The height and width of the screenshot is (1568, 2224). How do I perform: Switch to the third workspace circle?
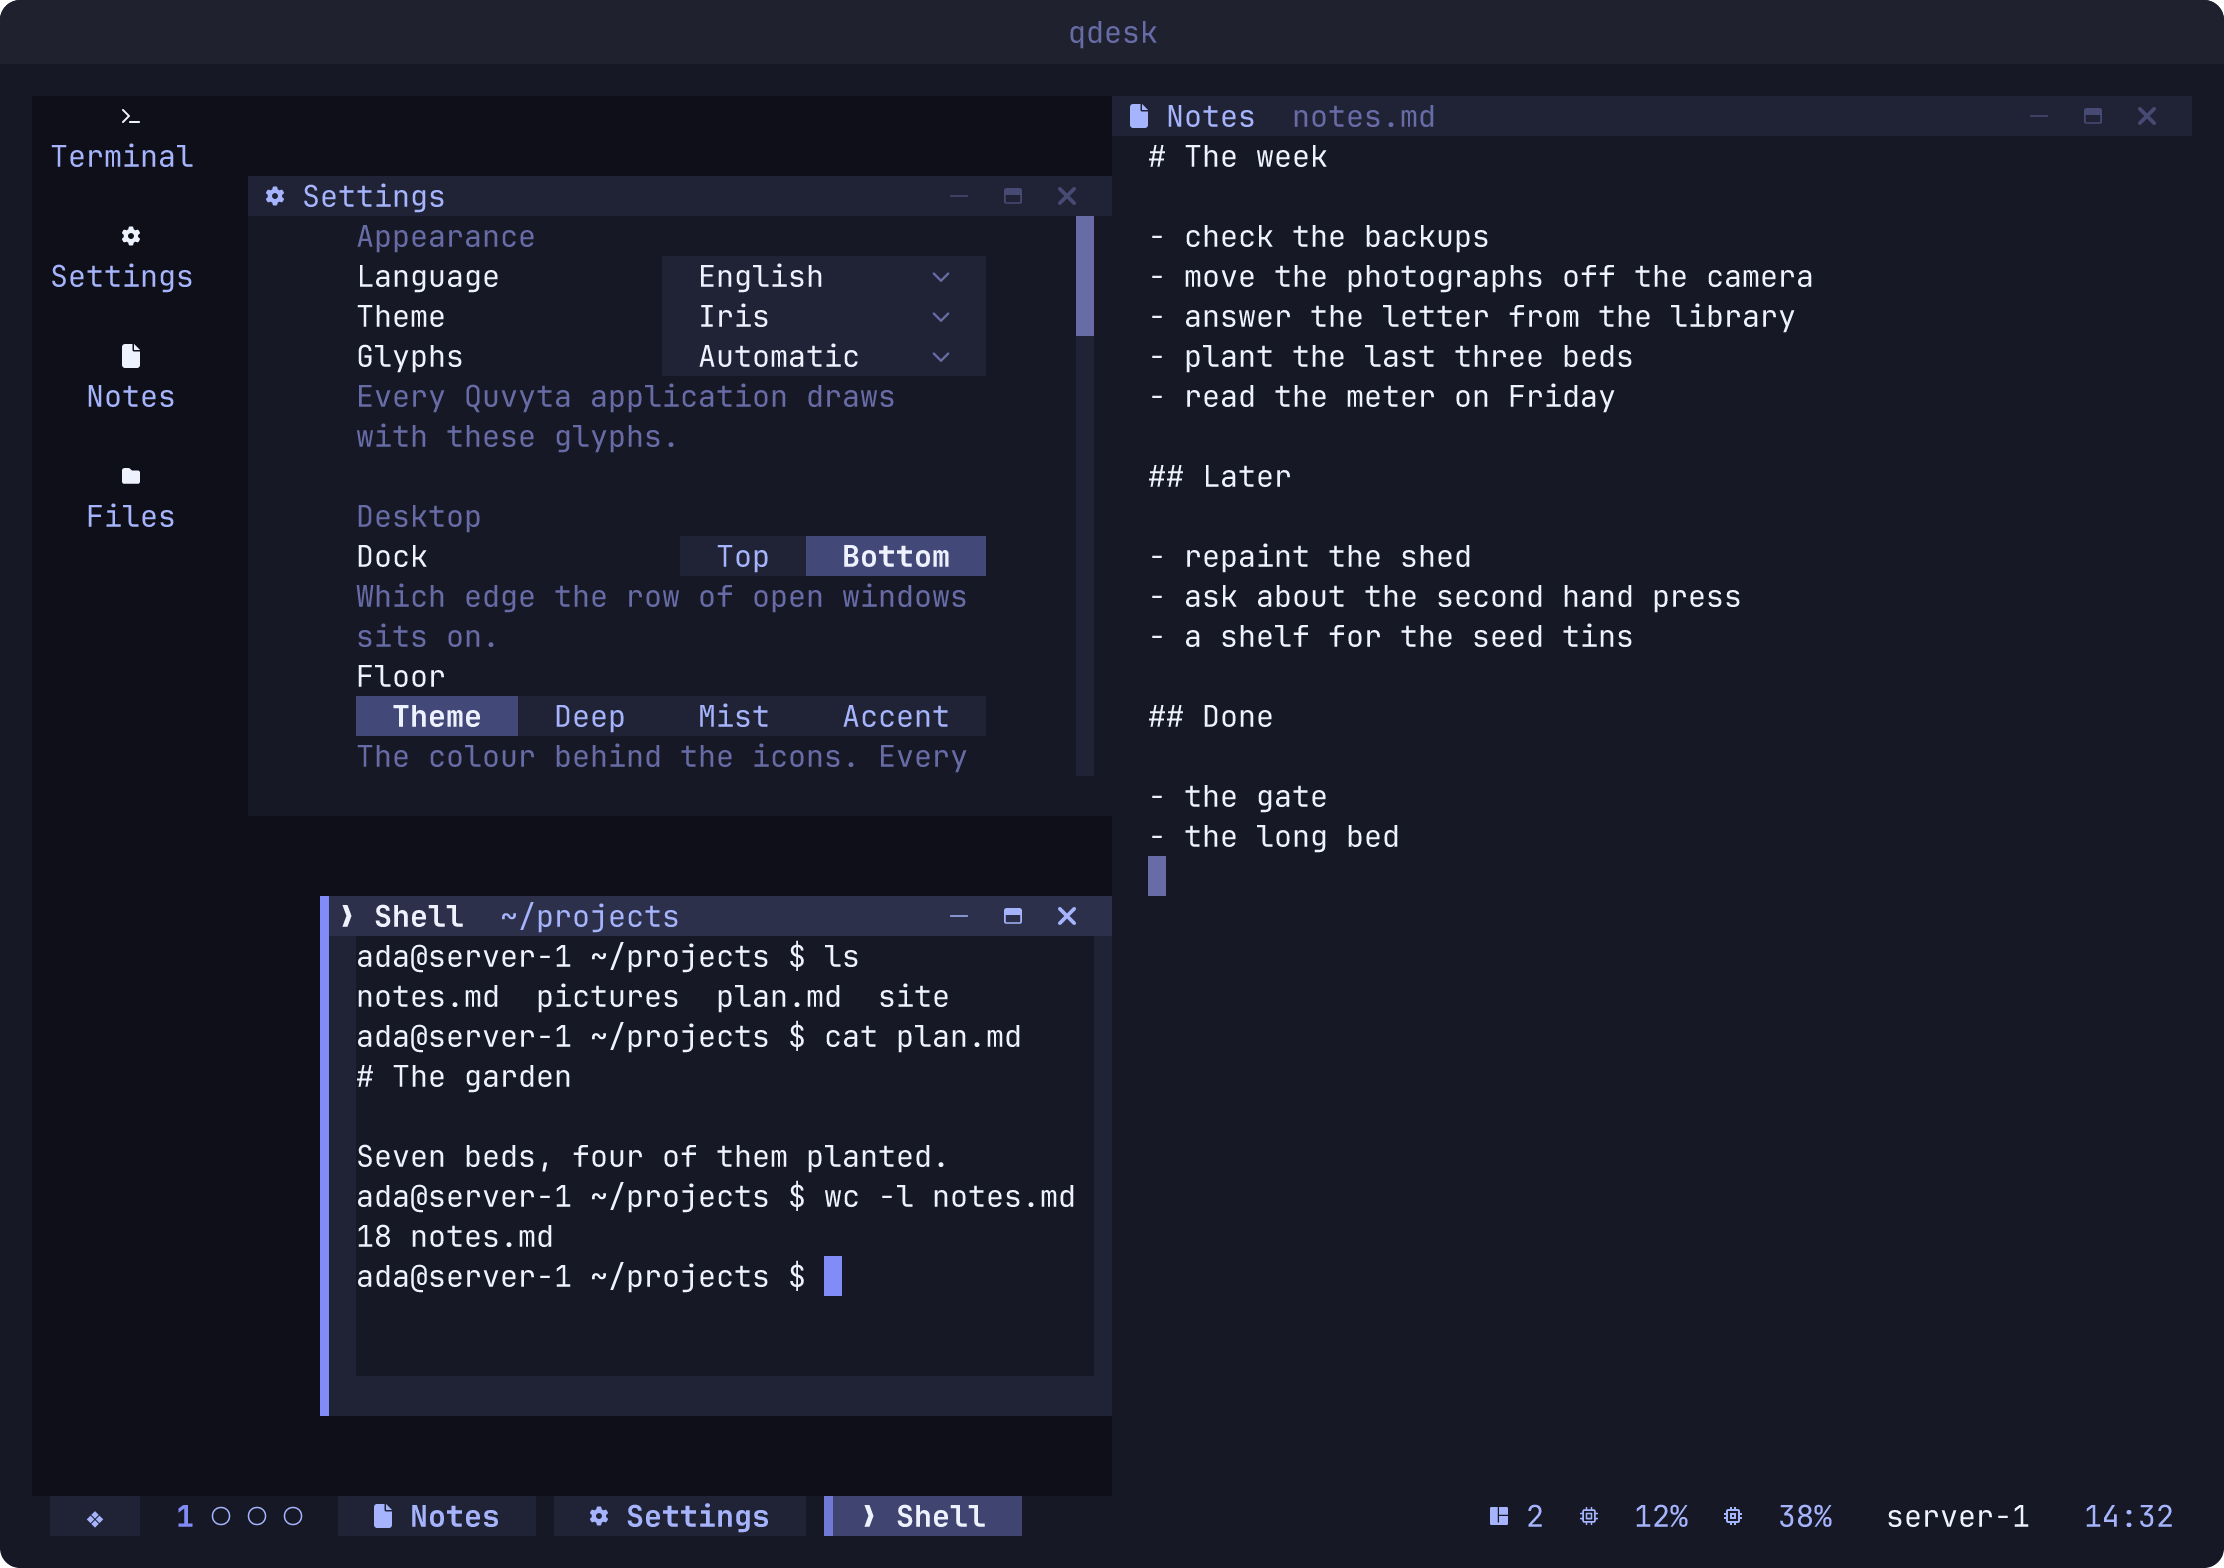257,1517
